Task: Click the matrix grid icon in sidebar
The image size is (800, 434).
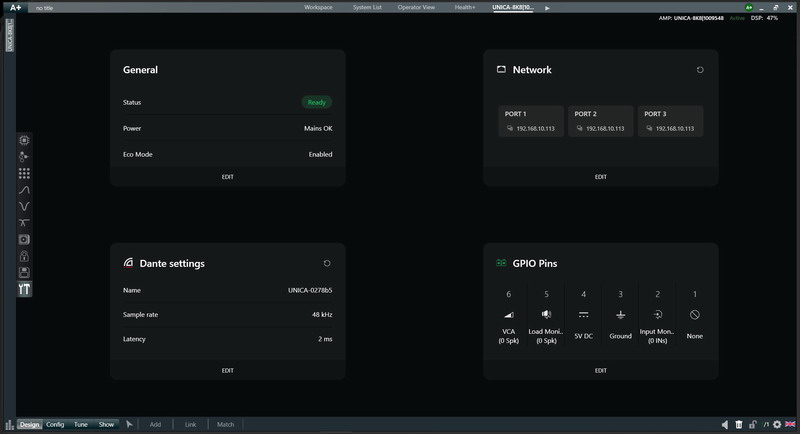Action: click(24, 173)
